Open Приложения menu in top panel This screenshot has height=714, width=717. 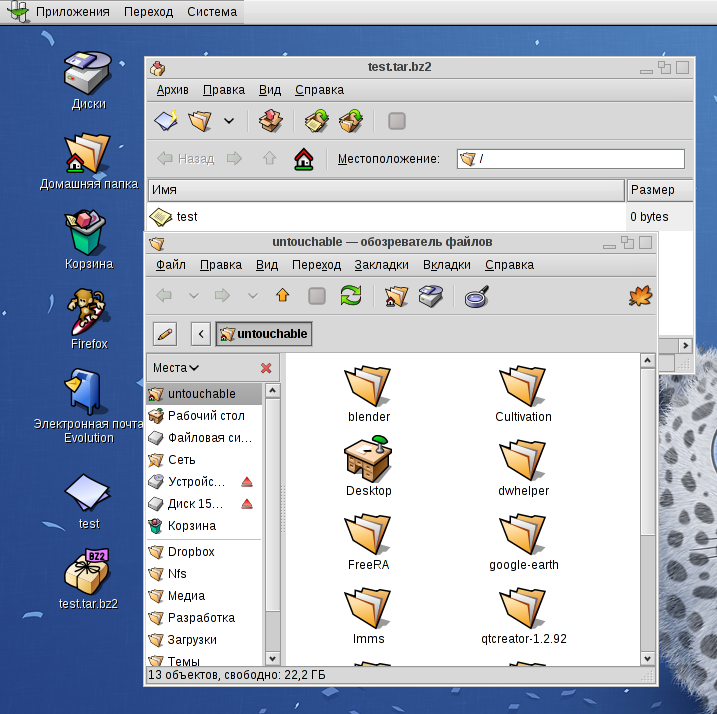73,12
